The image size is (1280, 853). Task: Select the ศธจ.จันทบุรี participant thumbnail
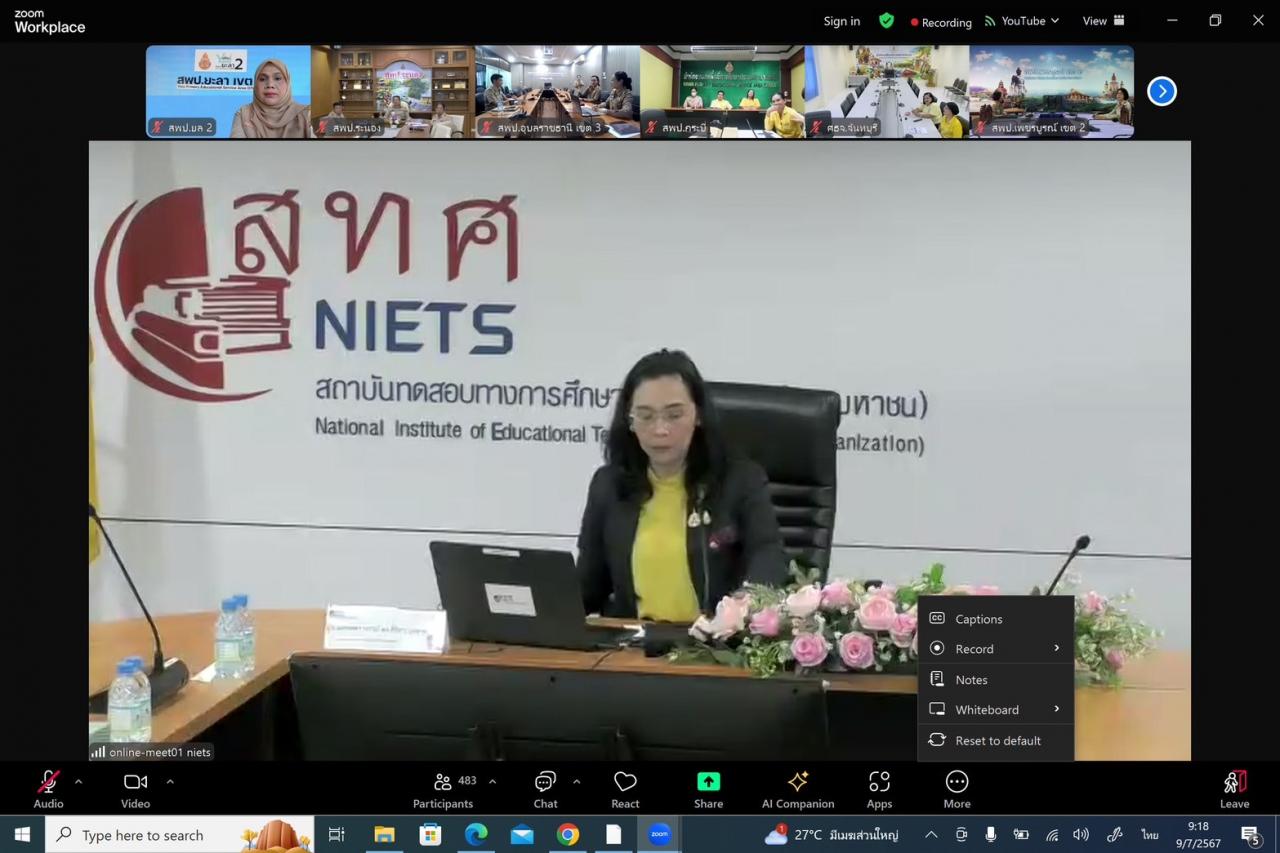887,91
